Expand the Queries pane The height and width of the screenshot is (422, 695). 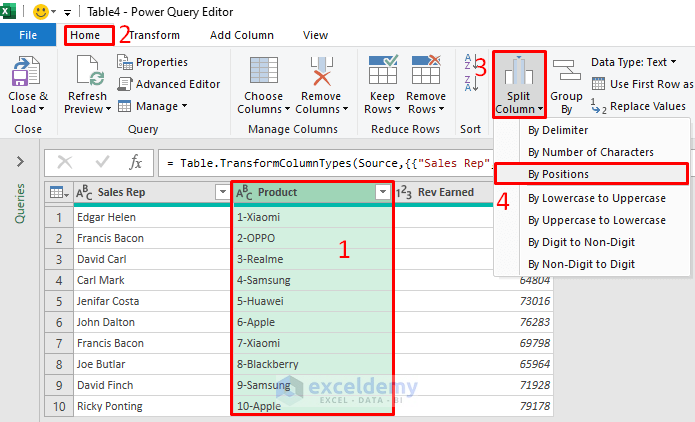[20, 161]
